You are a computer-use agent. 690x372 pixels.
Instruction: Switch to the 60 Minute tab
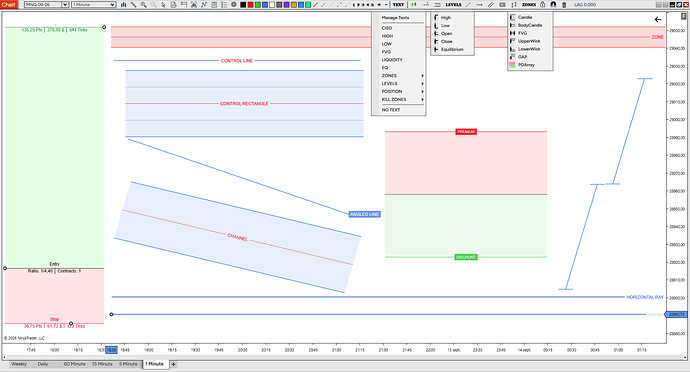(x=75, y=364)
